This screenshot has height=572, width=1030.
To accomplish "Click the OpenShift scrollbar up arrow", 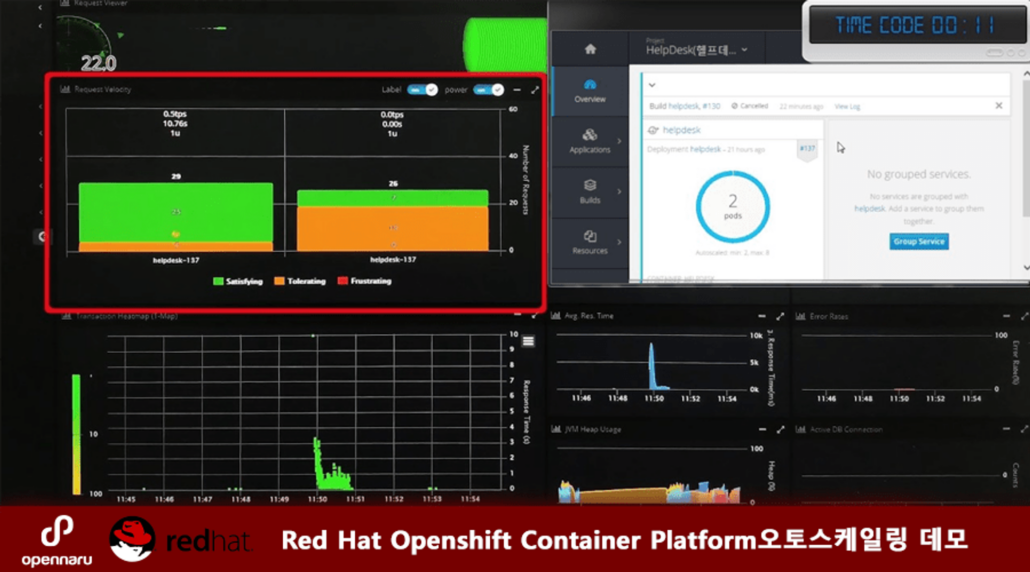I will pos(1025,75).
